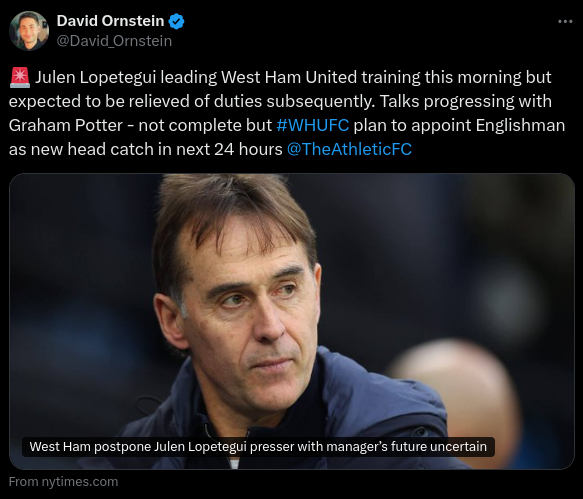The height and width of the screenshot is (499, 583).
Task: Click the From nytimes.com source link
Action: click(64, 482)
